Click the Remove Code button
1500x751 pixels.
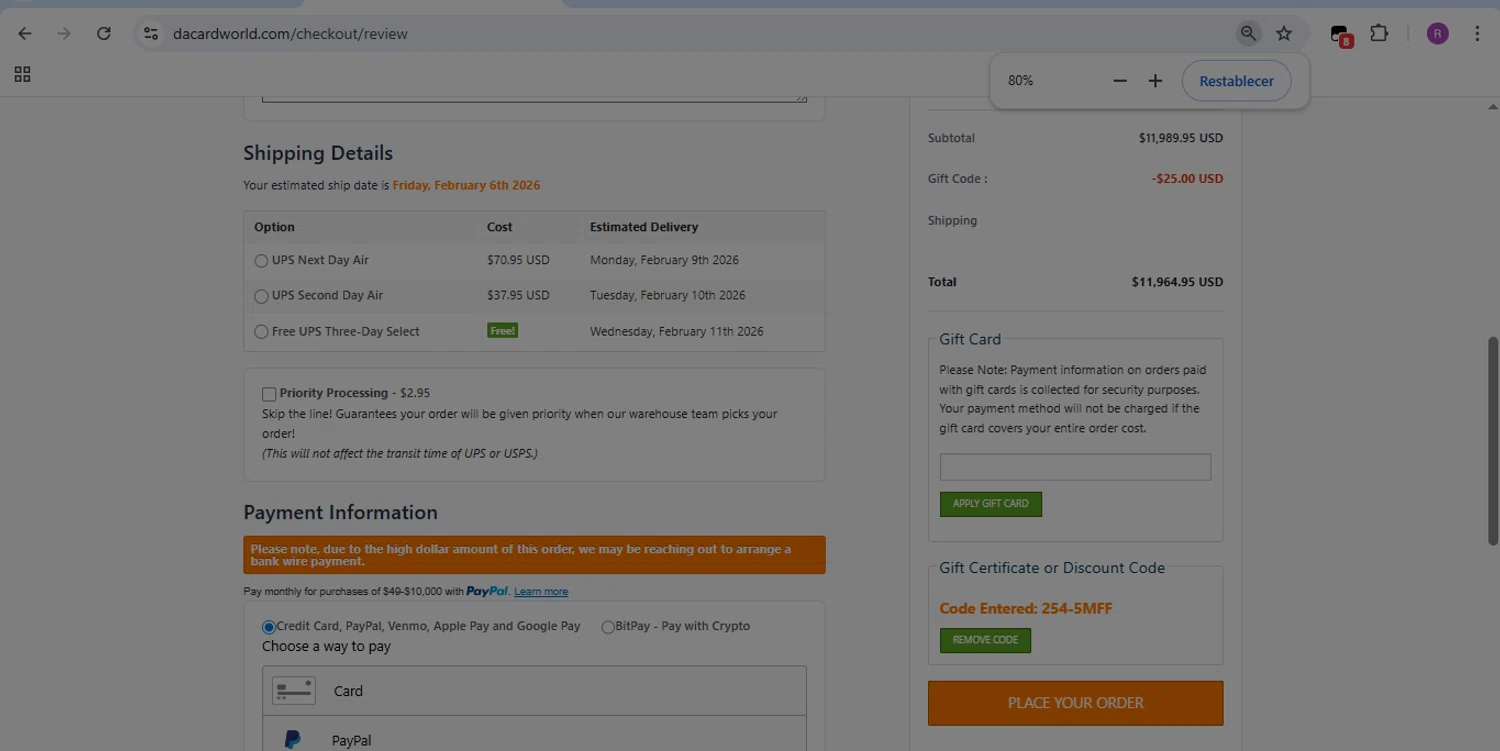click(985, 640)
